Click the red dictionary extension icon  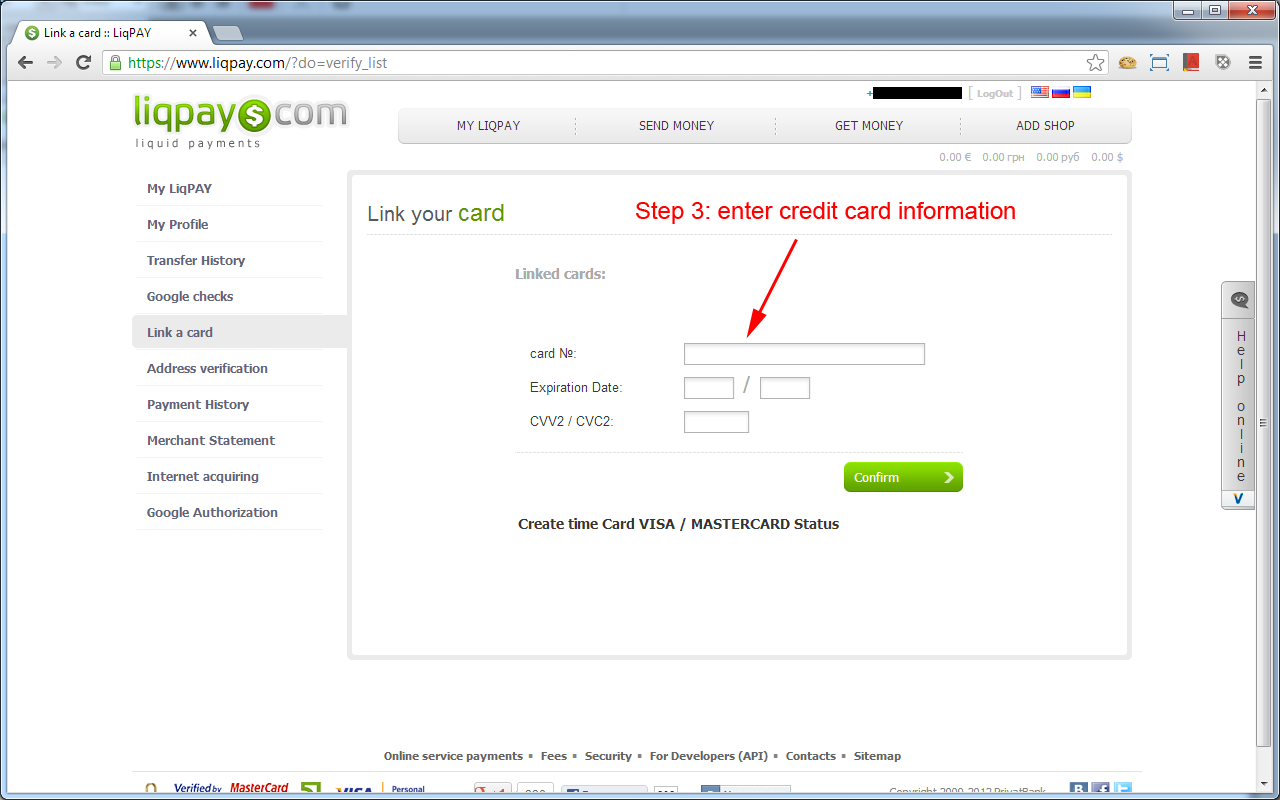(x=1191, y=62)
